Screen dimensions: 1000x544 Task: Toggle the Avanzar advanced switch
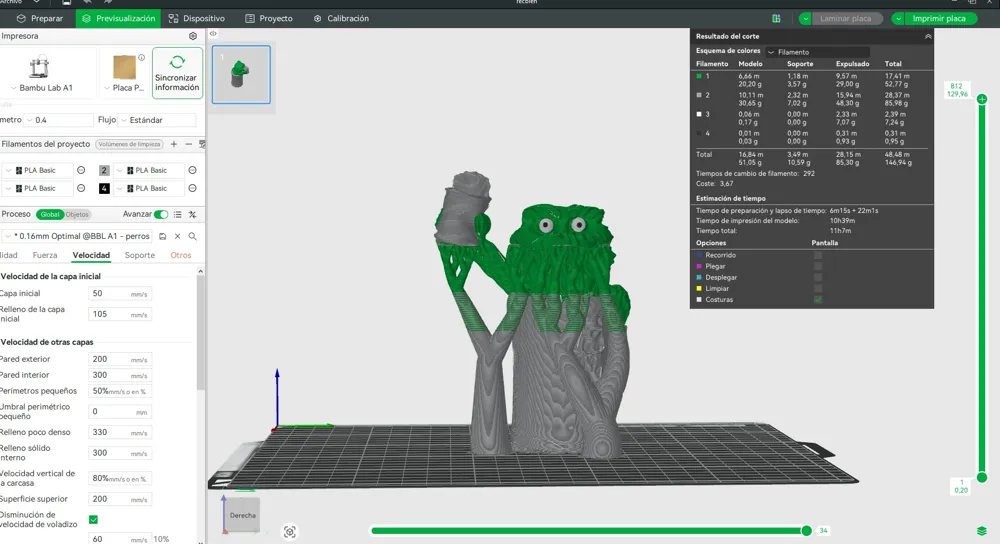click(161, 214)
